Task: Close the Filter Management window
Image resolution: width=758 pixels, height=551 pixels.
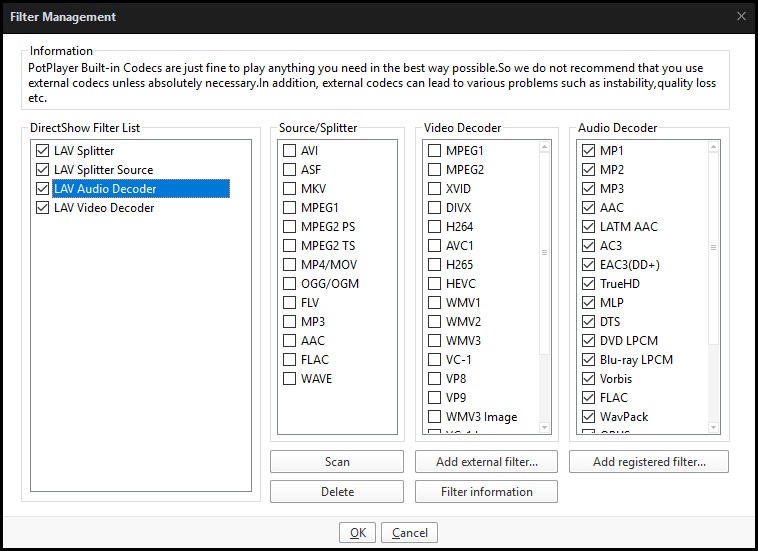Action: click(741, 16)
